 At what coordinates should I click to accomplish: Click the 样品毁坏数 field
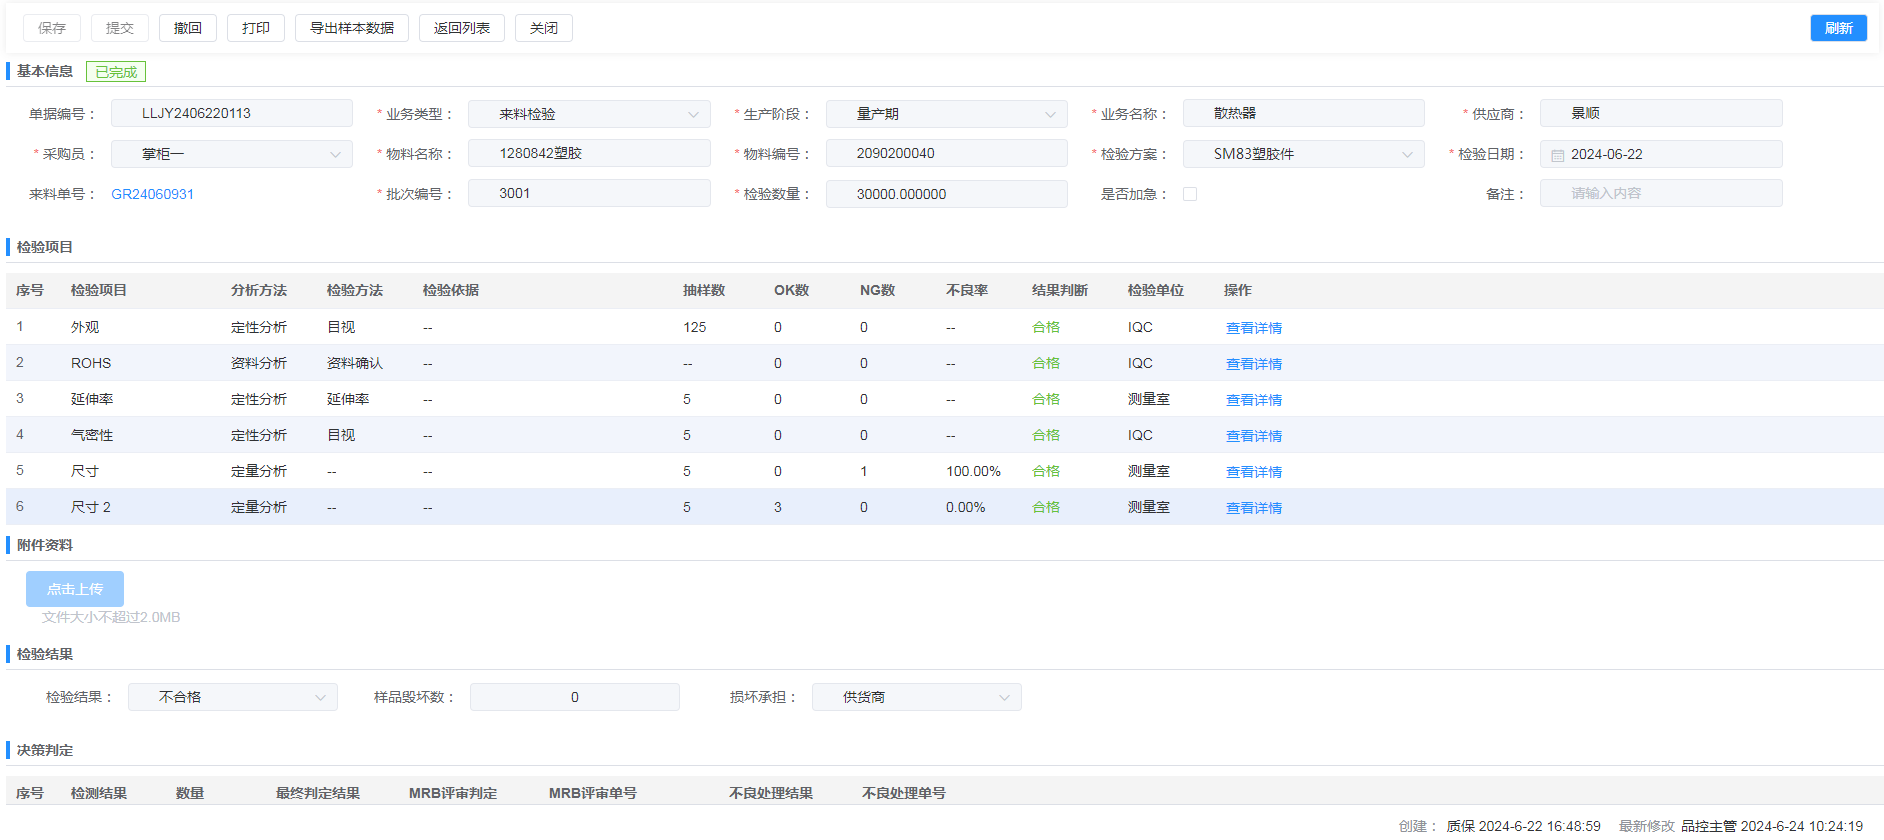click(x=574, y=697)
